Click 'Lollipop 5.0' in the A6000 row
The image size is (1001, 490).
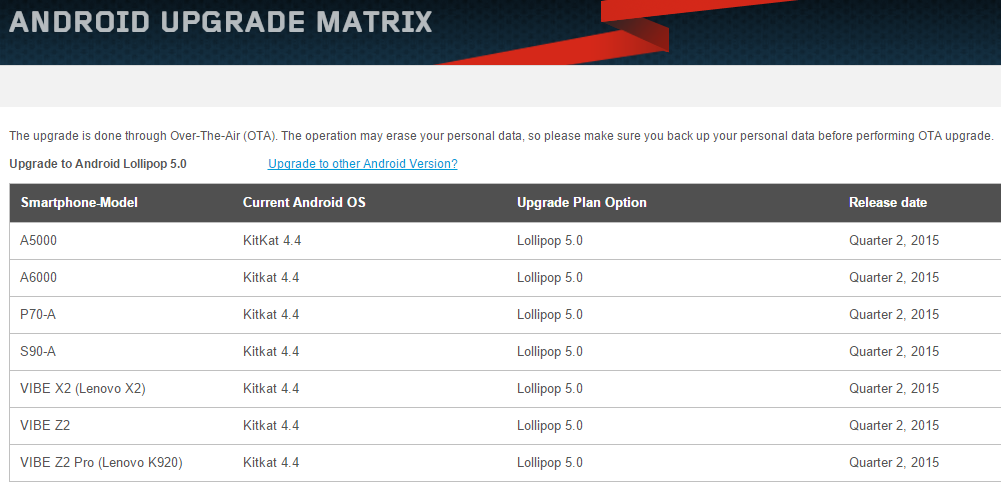550,278
